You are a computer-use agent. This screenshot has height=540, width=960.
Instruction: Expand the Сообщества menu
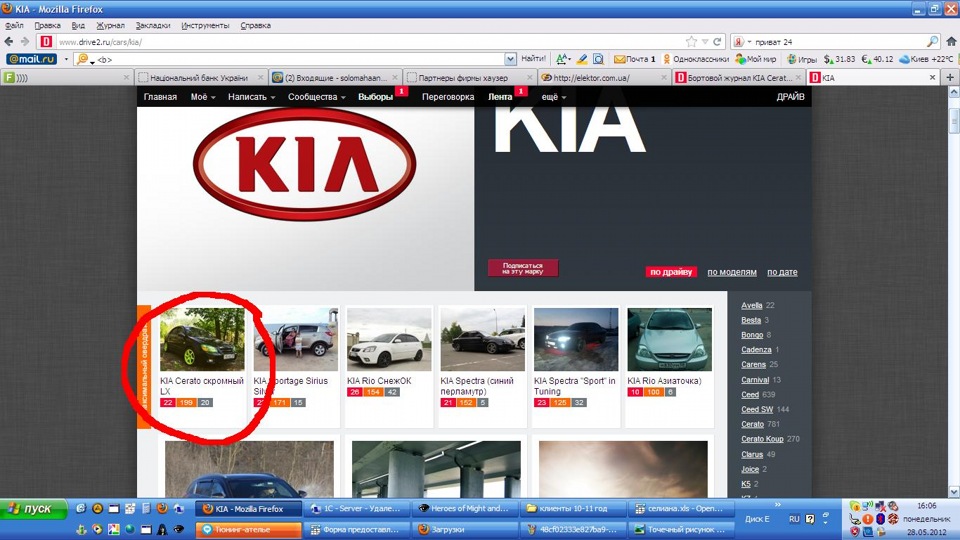pyautogui.click(x=317, y=97)
